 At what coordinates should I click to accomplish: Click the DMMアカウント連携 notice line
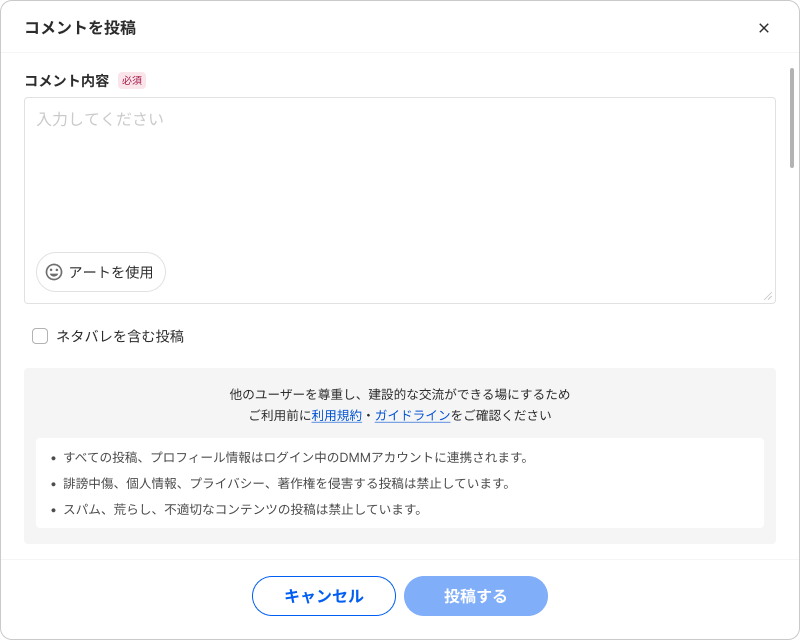coord(295,458)
